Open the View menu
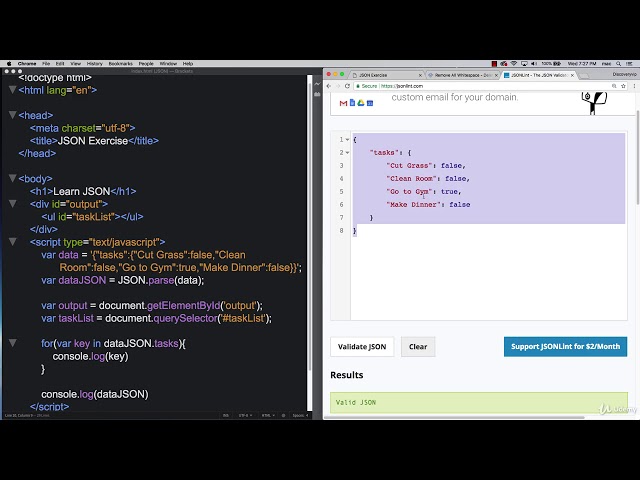This screenshot has width=640, height=480. pos(76,64)
